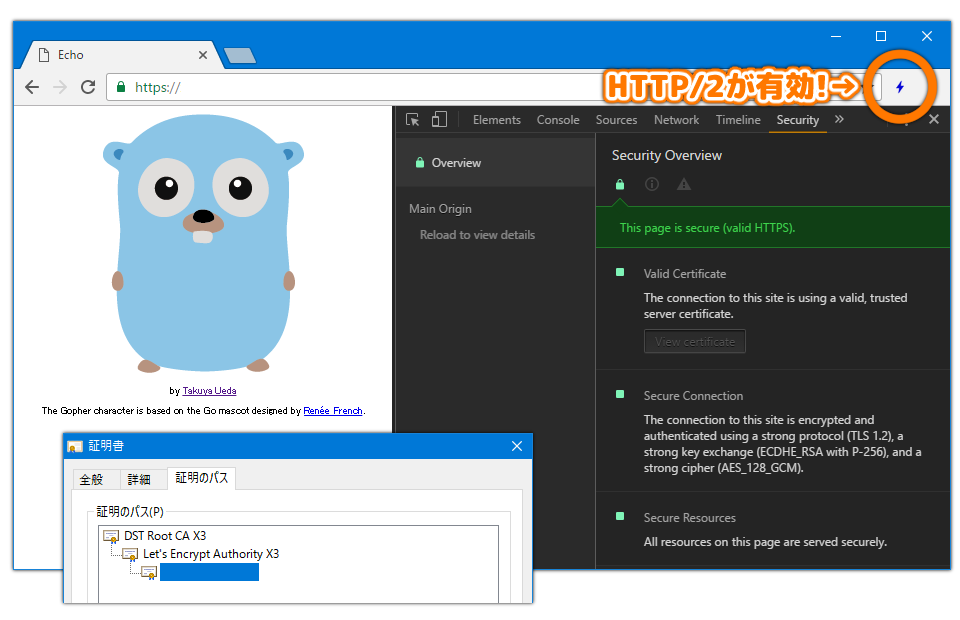Click the certificate dialog title icon
Screen dimensions: 960x620
(x=75, y=447)
